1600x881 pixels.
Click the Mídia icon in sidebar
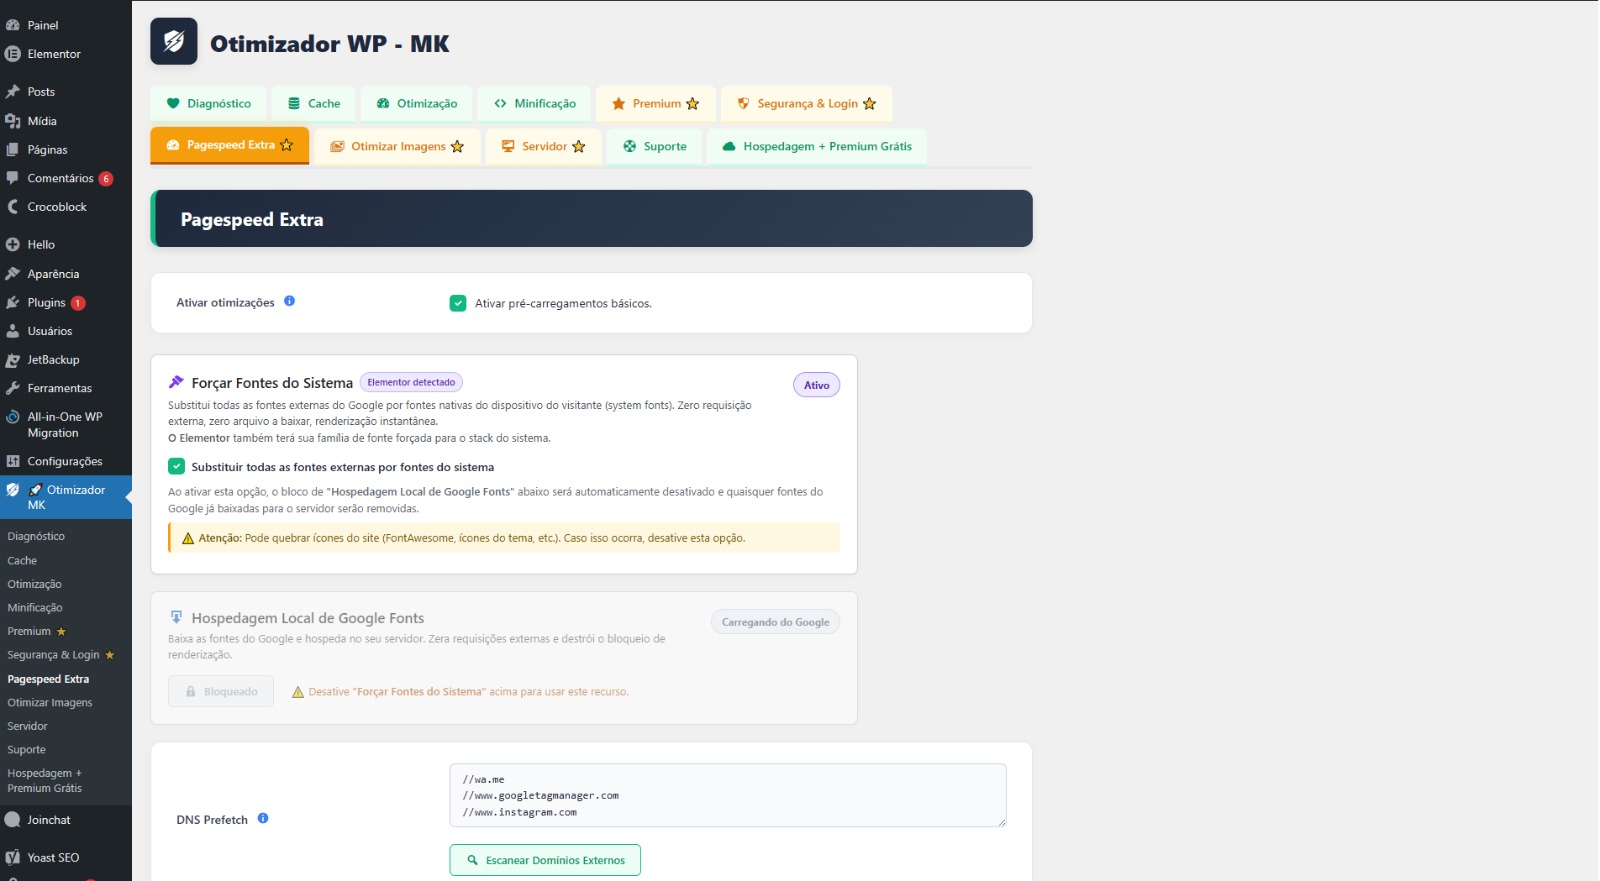tap(13, 121)
